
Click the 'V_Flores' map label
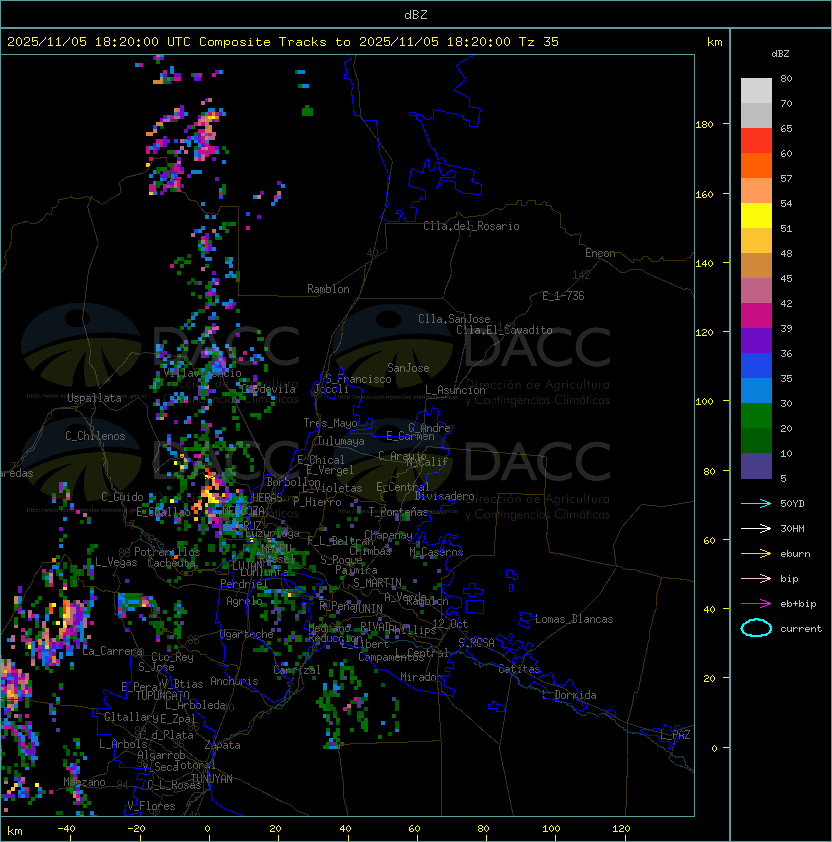(151, 806)
